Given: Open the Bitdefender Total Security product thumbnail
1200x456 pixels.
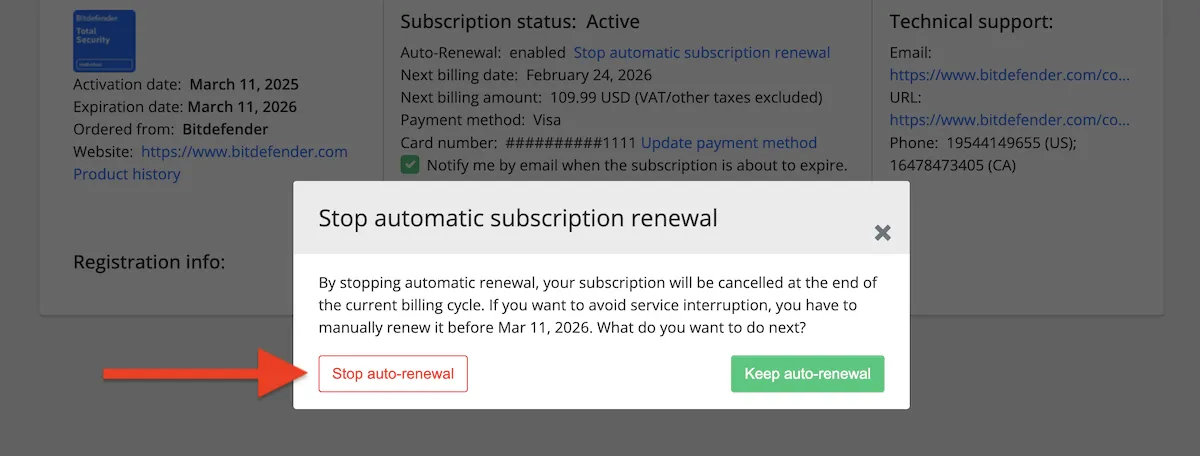Looking at the screenshot, I should tap(104, 41).
